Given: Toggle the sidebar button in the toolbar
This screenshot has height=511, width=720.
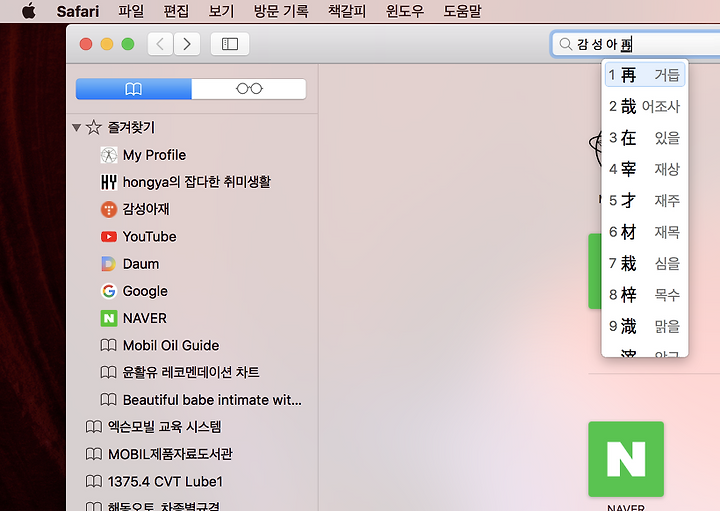Looking at the screenshot, I should pos(230,44).
